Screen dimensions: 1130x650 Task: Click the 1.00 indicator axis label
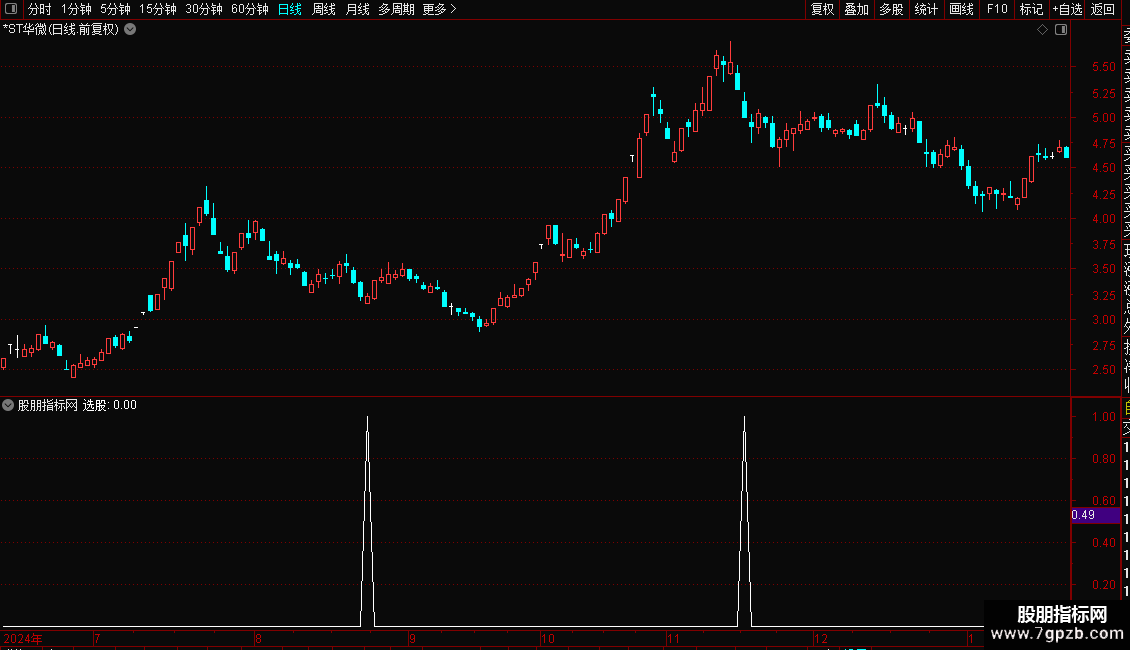coord(1103,417)
